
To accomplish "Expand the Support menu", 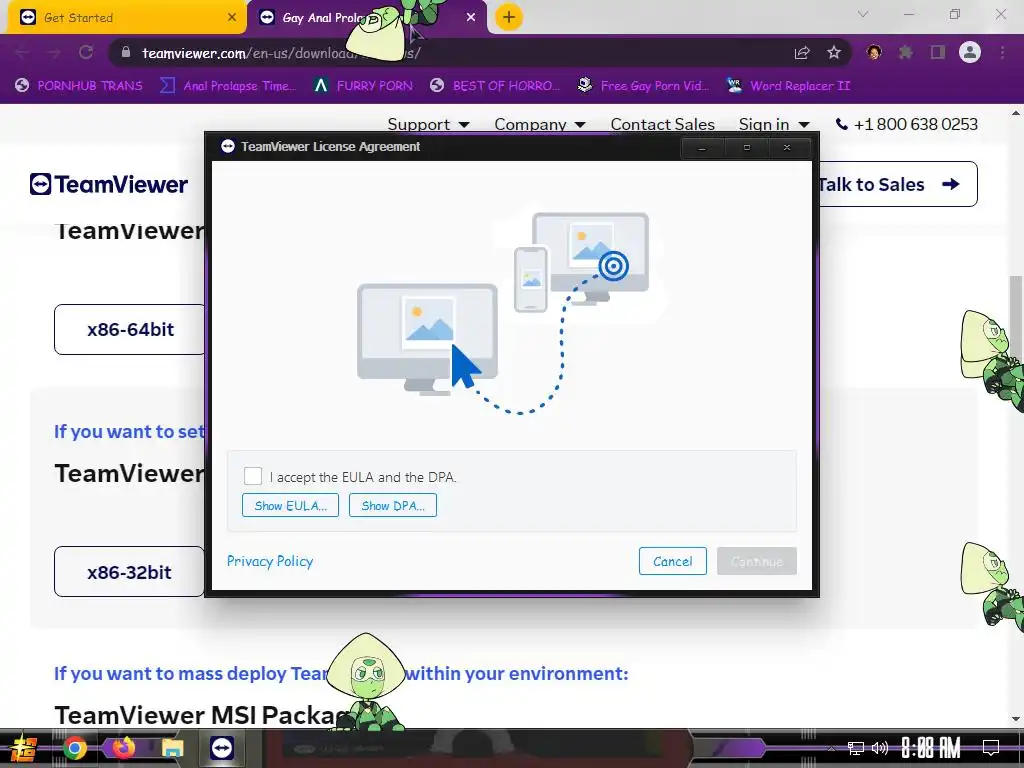I will click(x=428, y=124).
